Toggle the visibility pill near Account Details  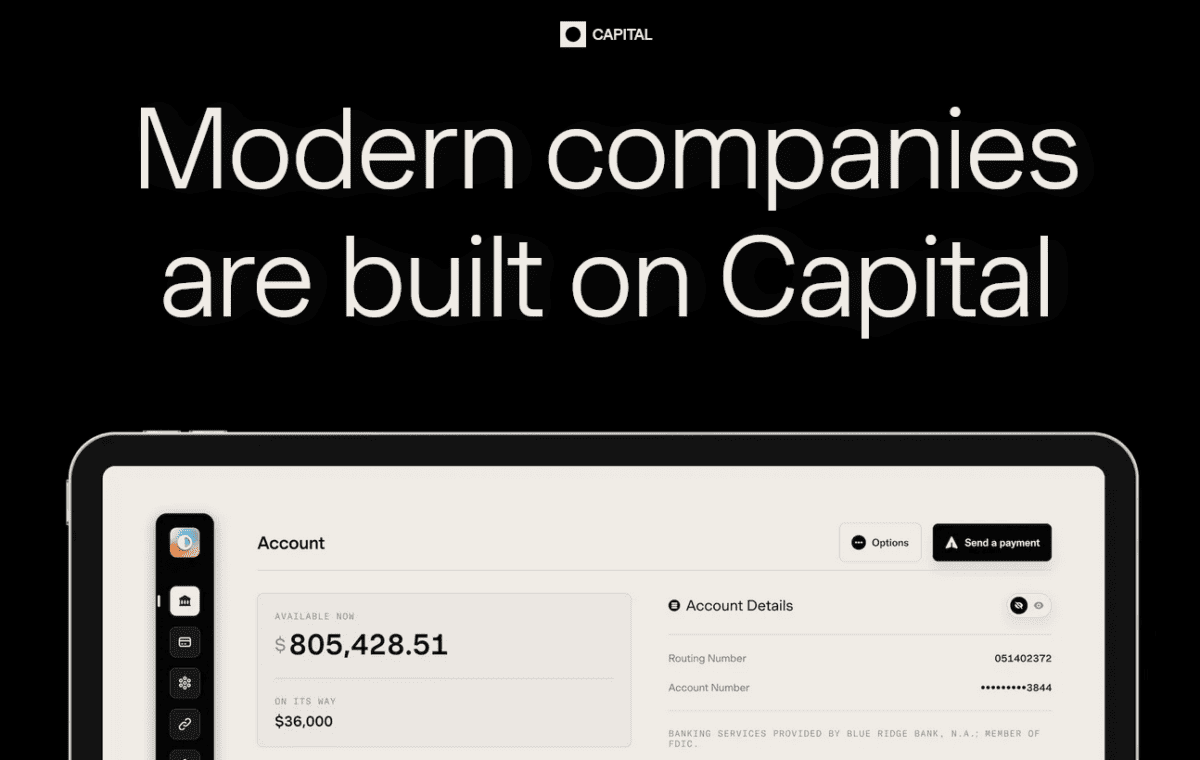pyautogui.click(x=1028, y=605)
